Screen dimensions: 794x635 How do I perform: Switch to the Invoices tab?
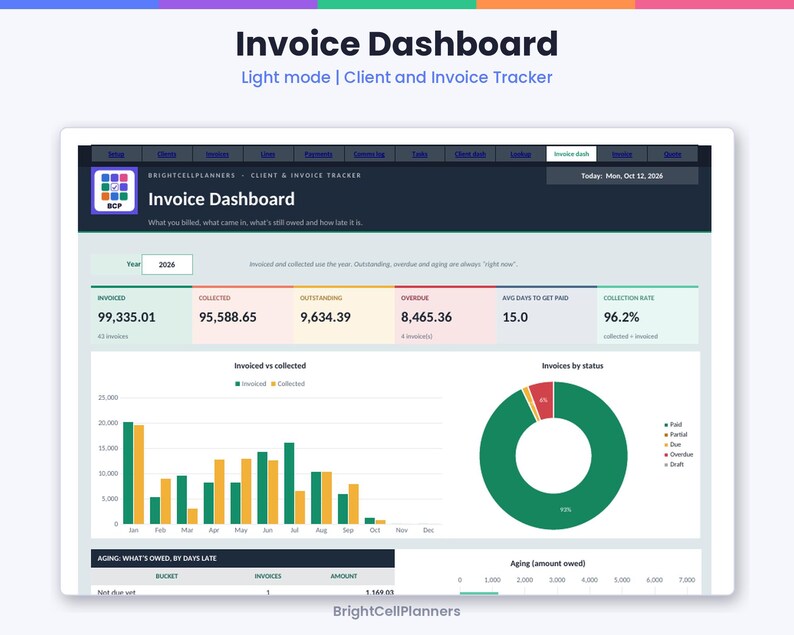pyautogui.click(x=217, y=154)
